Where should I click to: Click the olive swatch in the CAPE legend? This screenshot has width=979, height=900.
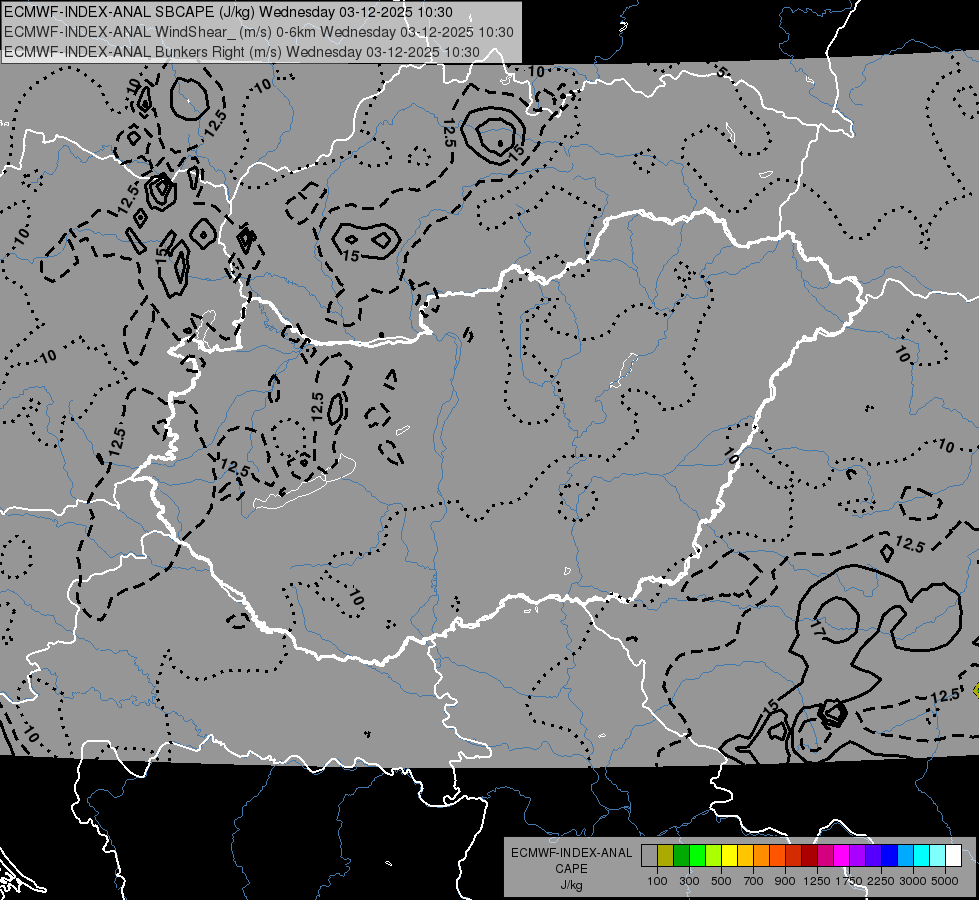click(666, 856)
